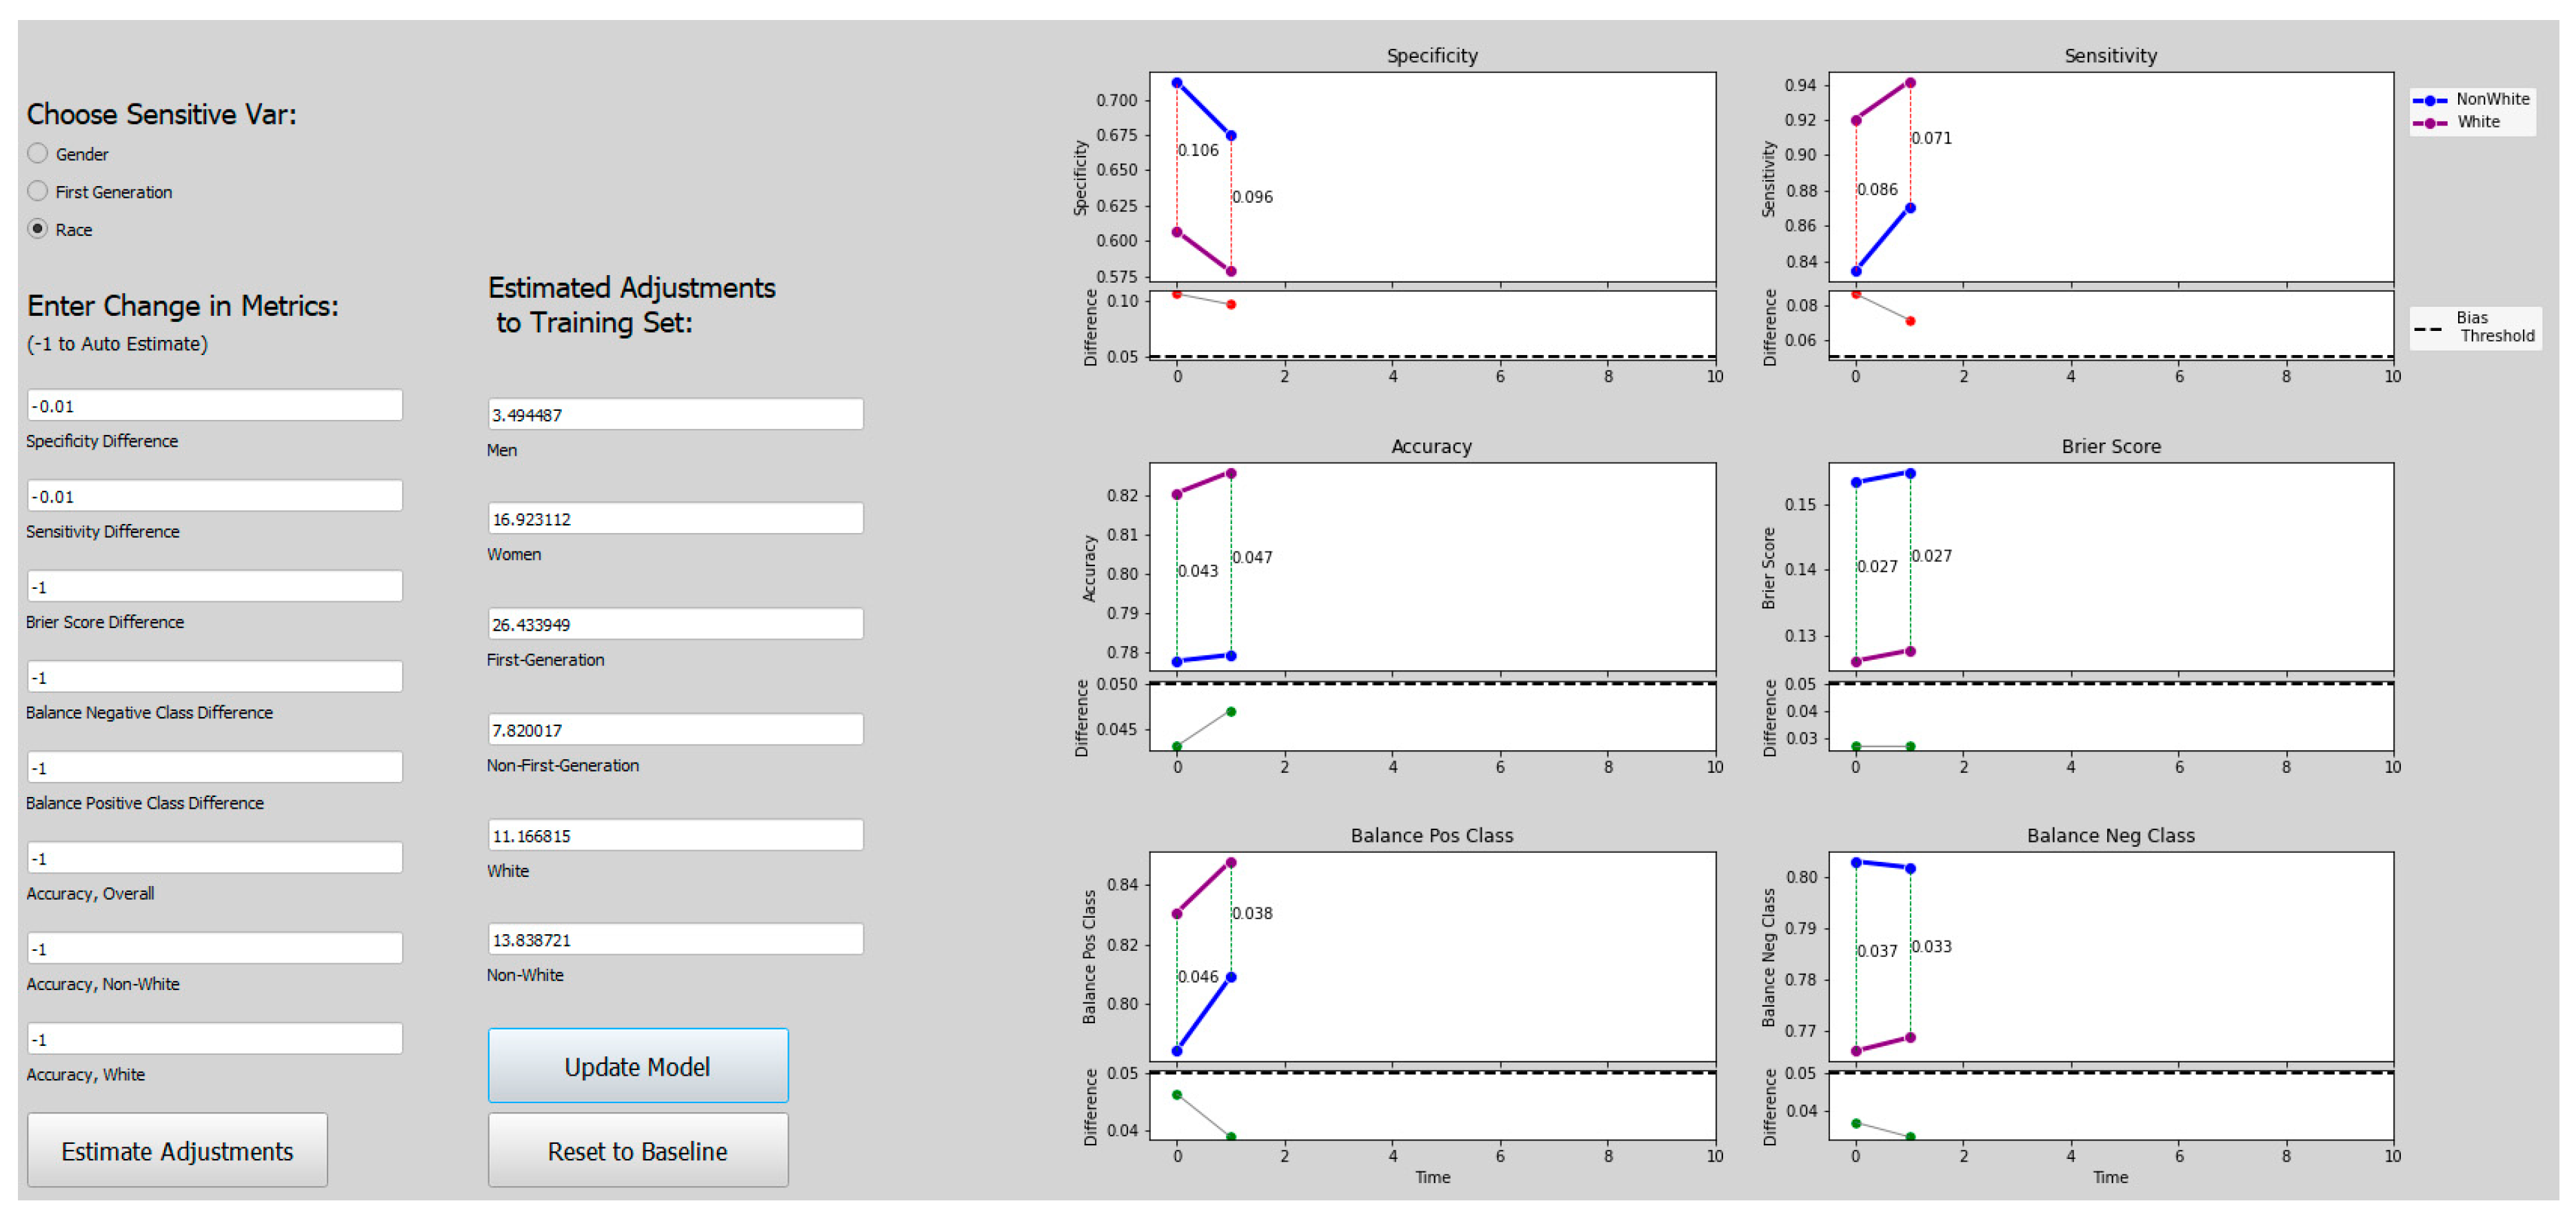2576x1219 pixels.
Task: Click the Update Model button
Action: [x=637, y=1066]
